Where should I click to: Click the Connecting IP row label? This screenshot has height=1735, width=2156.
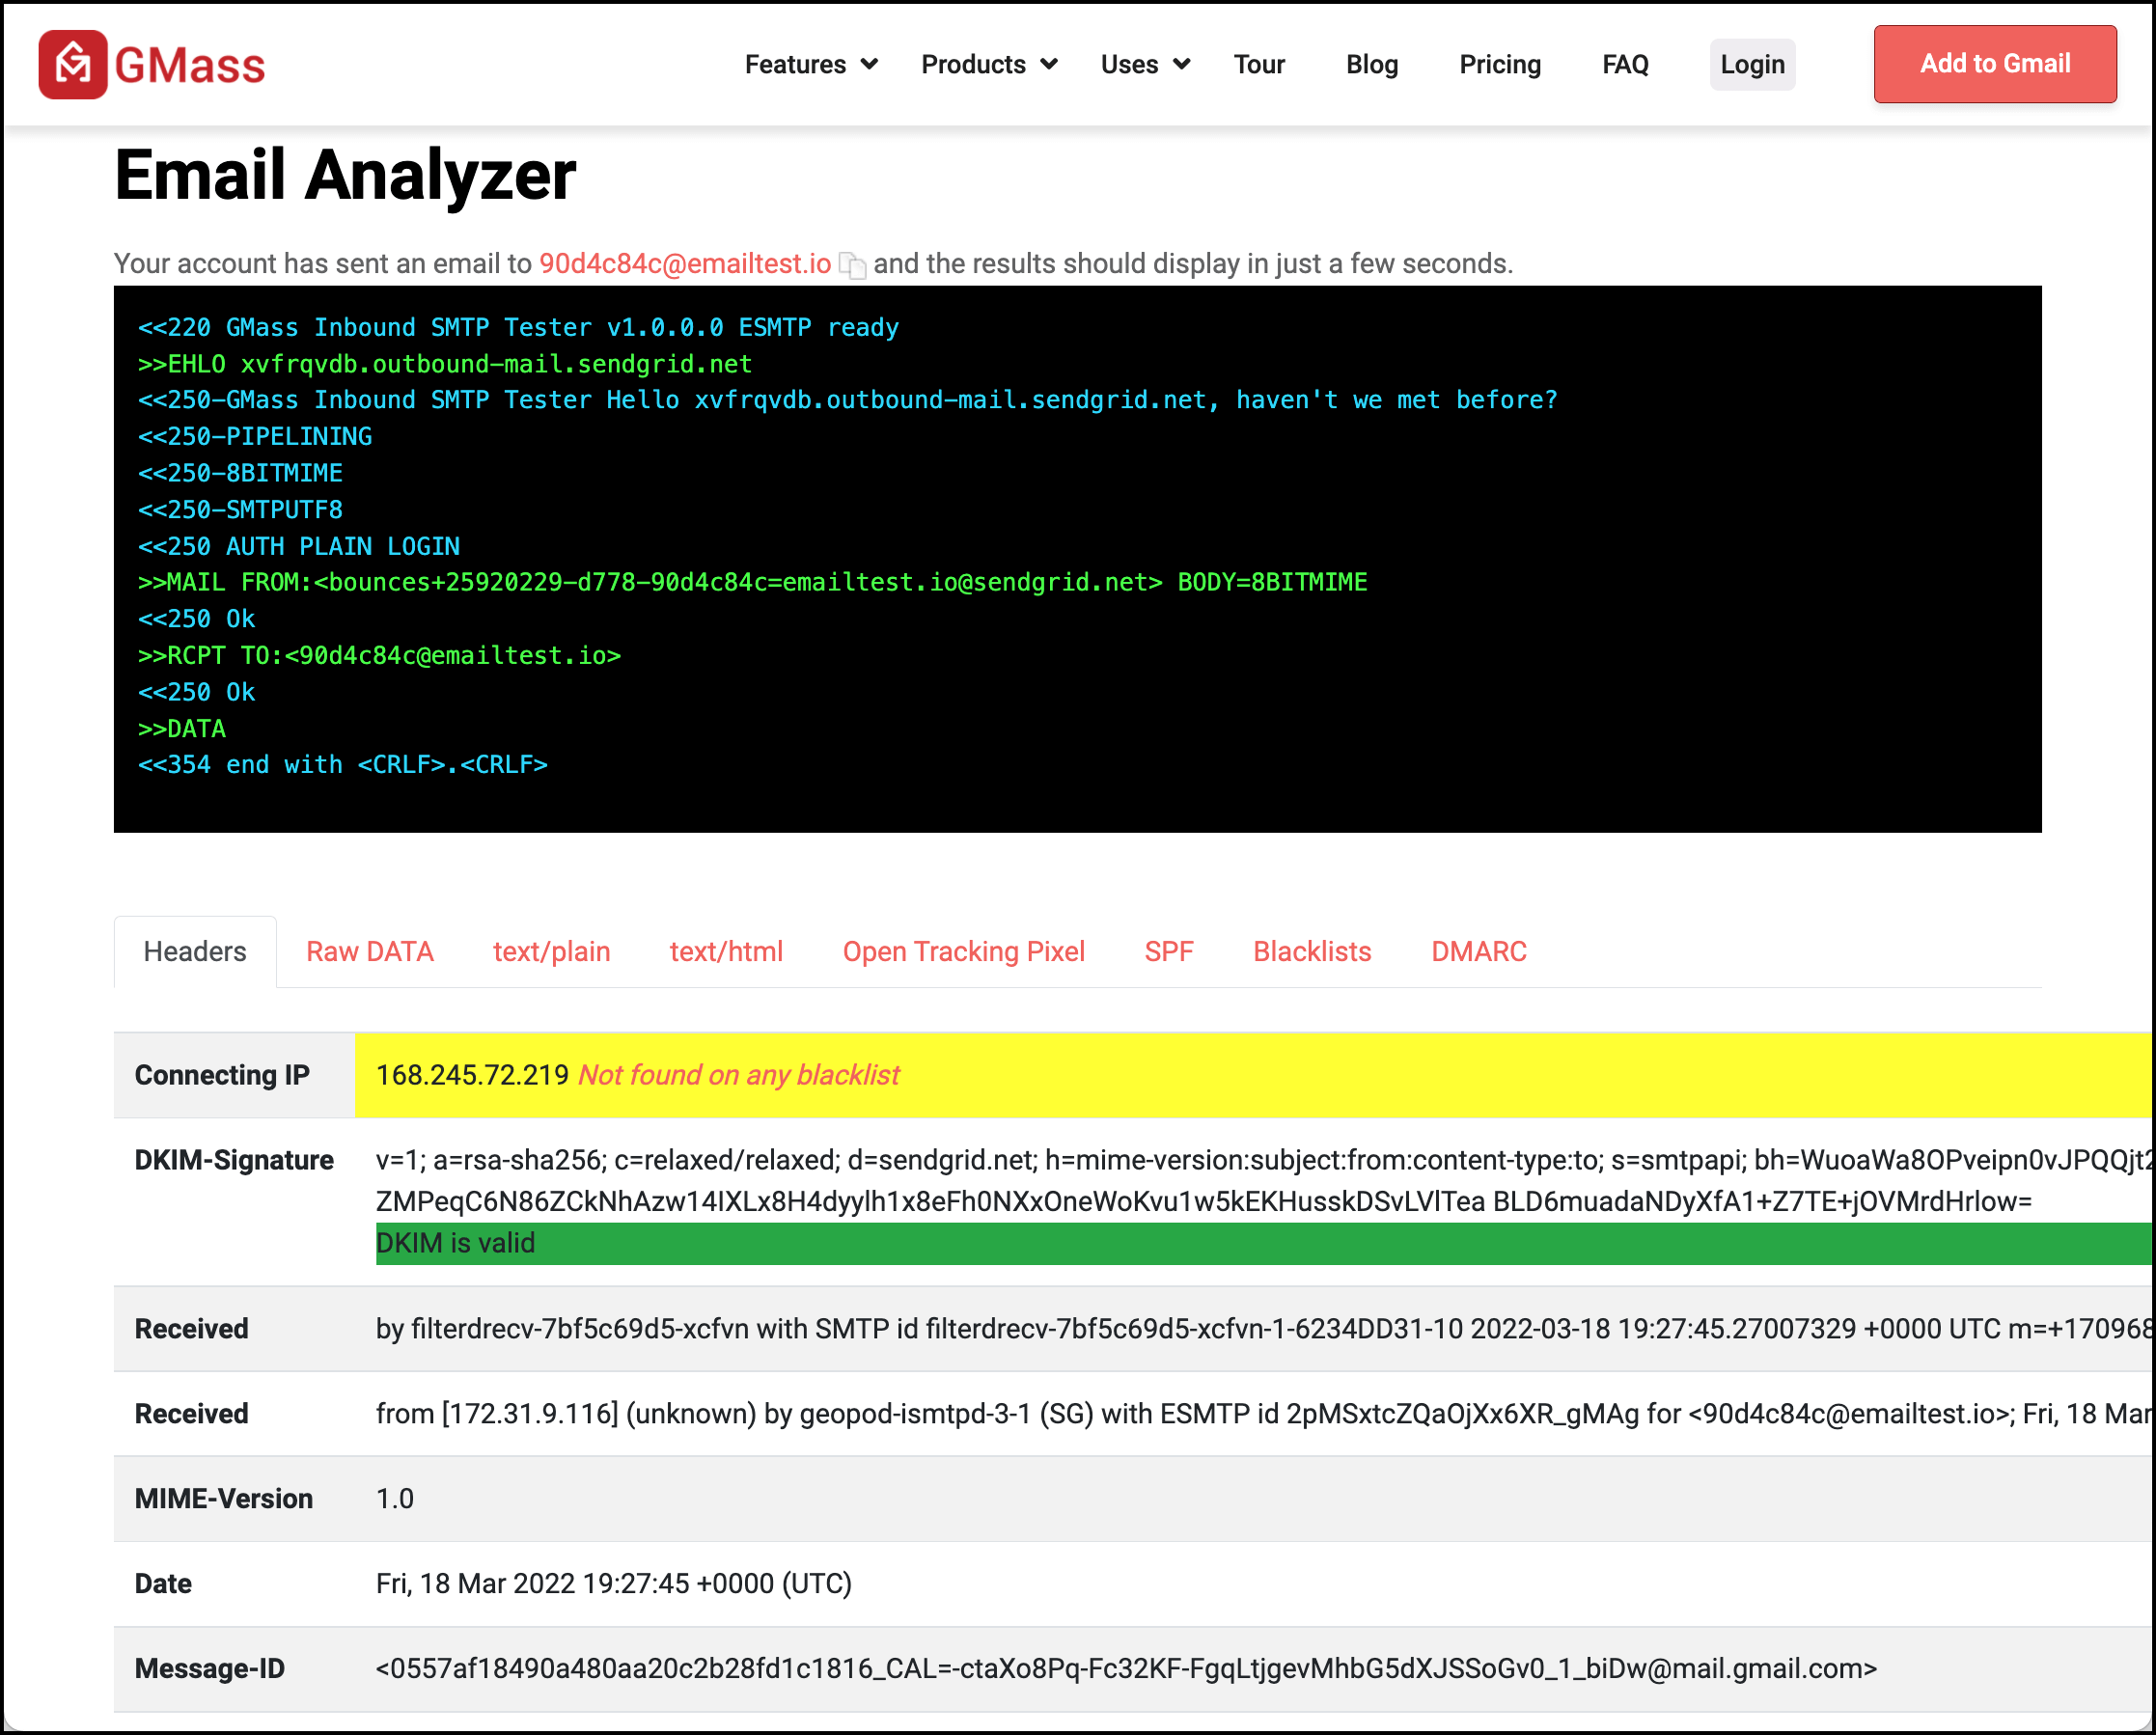point(222,1075)
